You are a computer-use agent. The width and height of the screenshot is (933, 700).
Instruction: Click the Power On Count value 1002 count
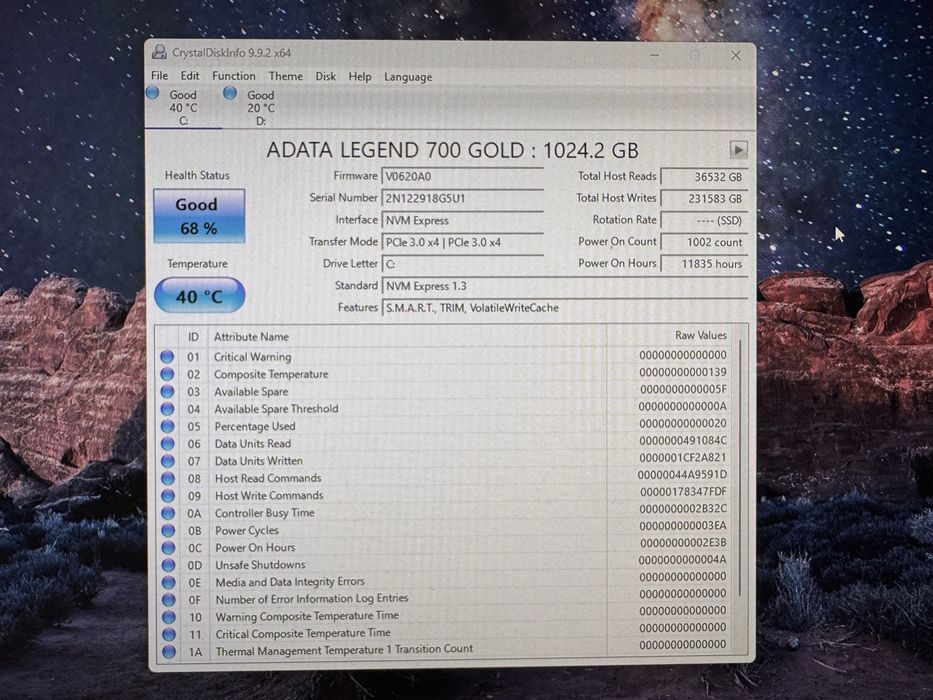(x=704, y=242)
